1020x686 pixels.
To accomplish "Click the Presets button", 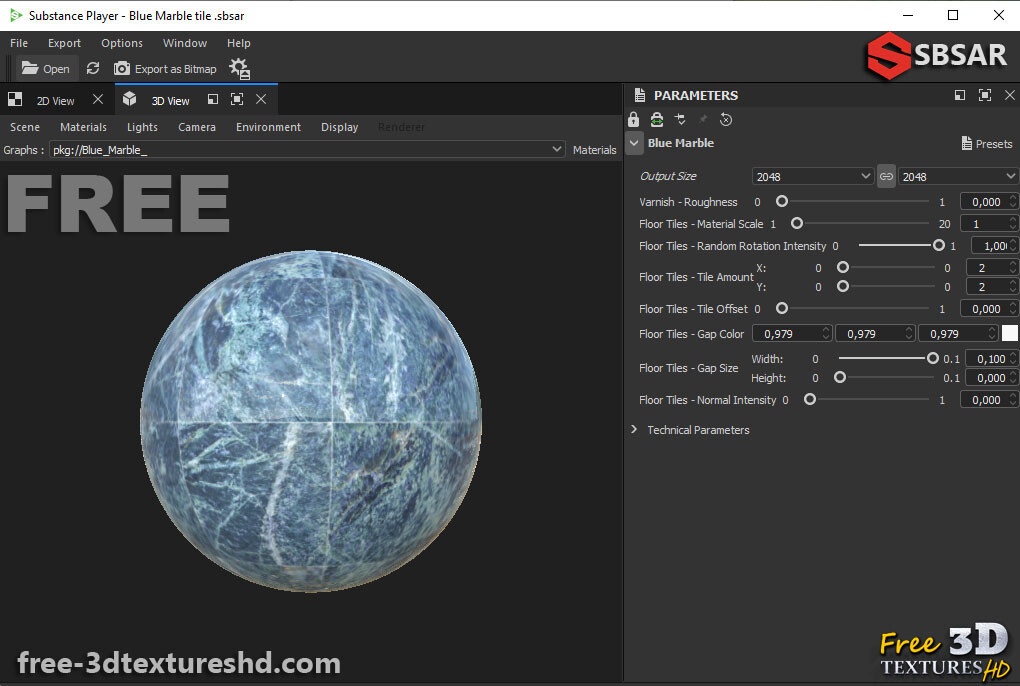I will (x=986, y=143).
